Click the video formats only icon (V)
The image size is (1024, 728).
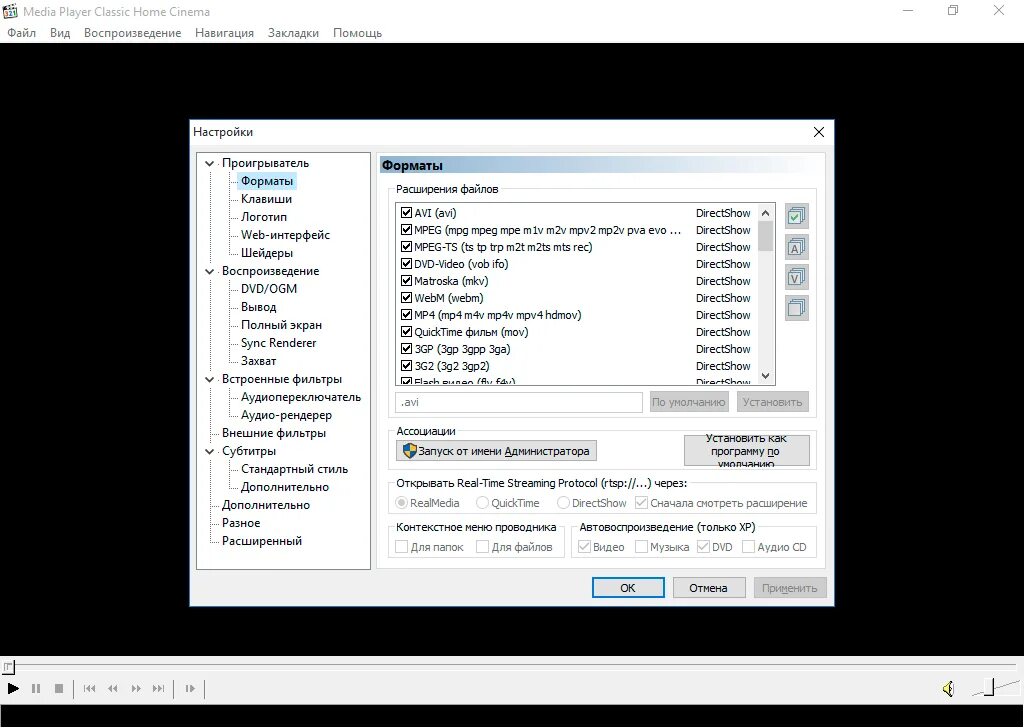pos(796,277)
